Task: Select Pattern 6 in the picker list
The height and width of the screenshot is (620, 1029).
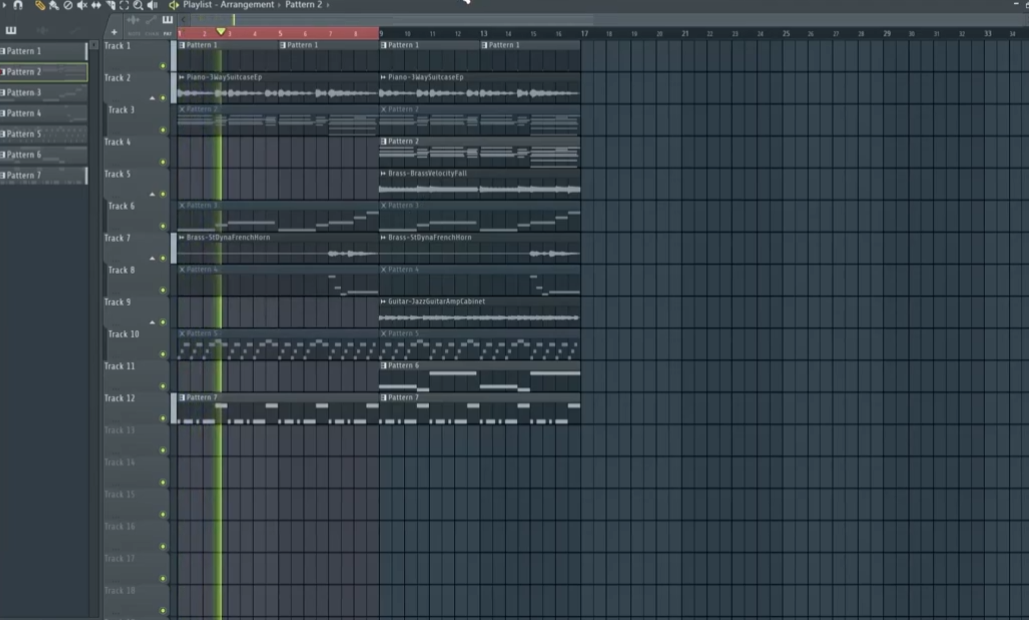Action: tap(43, 155)
